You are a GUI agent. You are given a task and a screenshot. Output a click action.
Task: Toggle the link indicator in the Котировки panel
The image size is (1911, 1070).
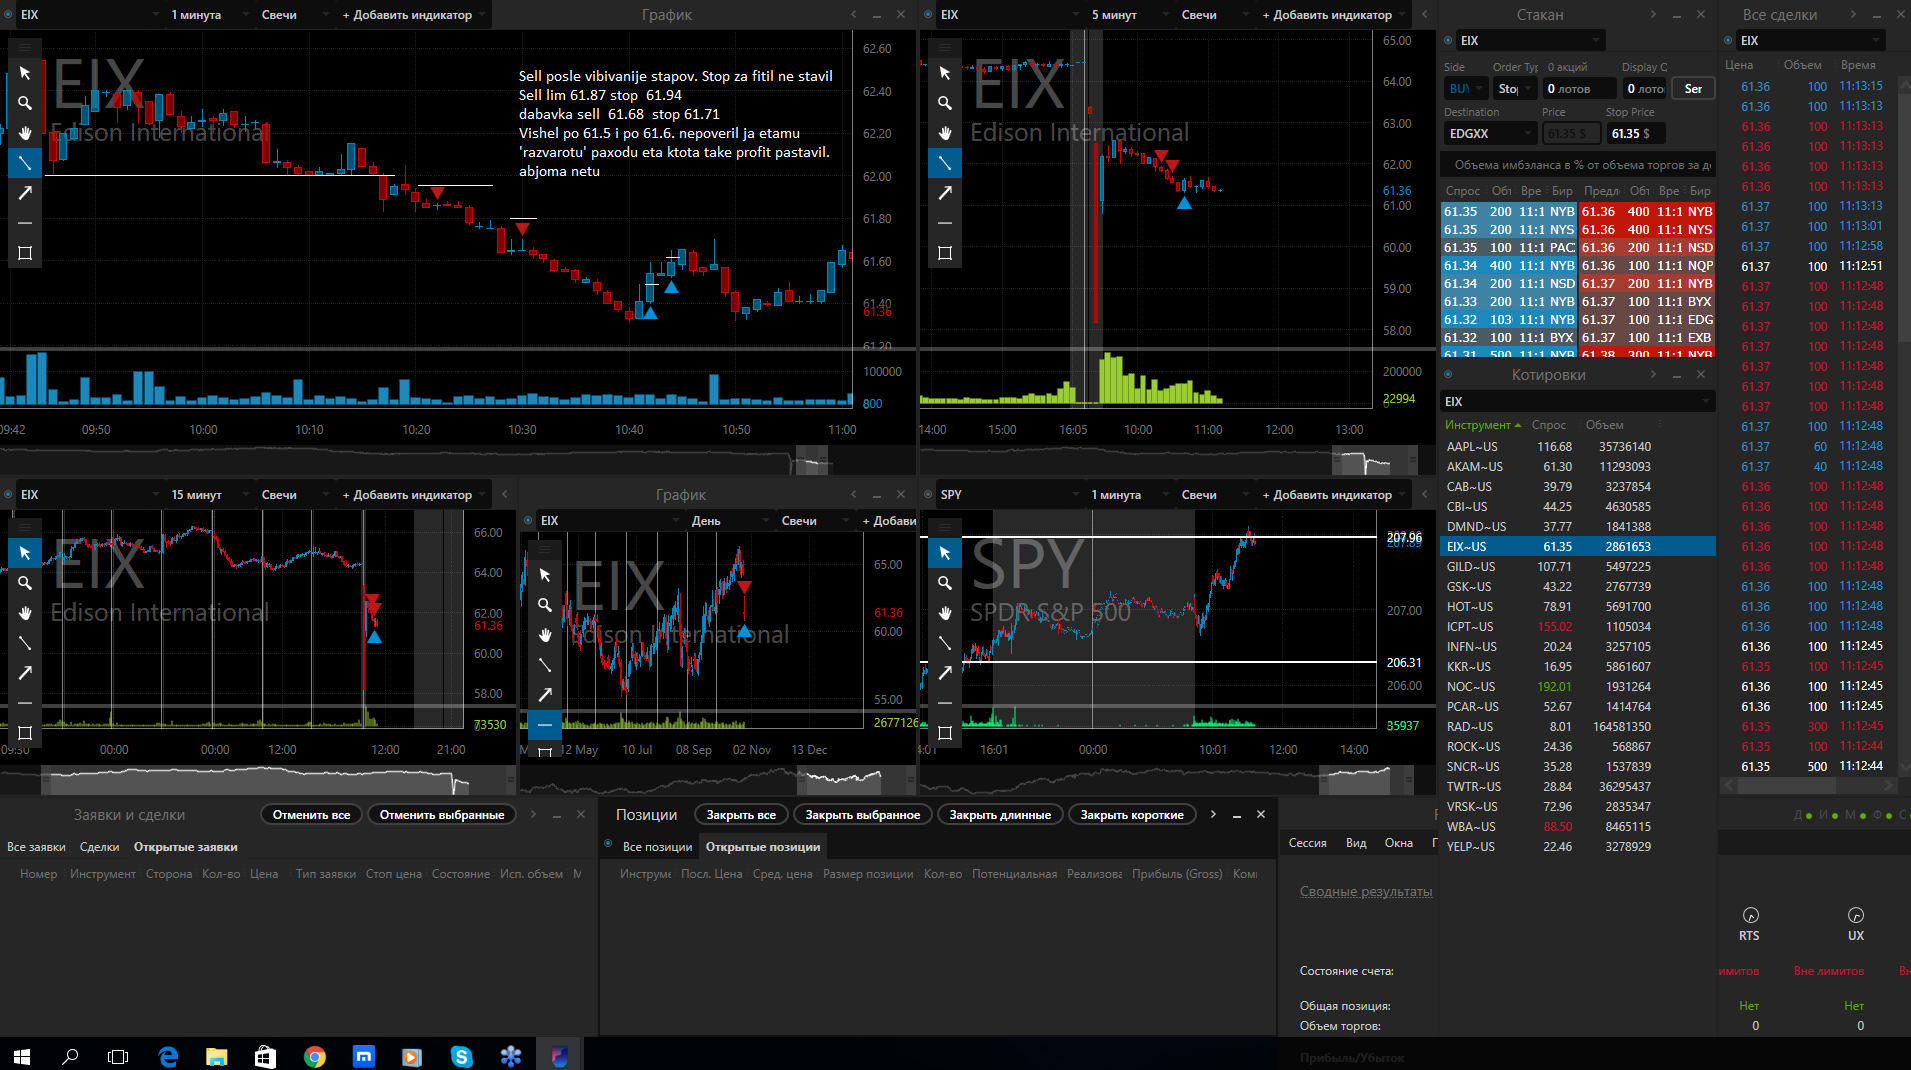click(1448, 375)
